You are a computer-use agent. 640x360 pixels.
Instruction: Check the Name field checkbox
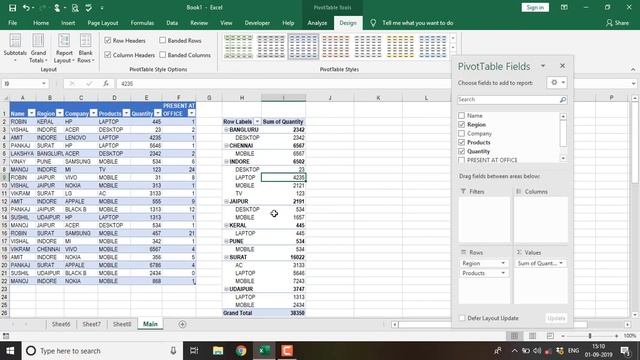(x=462, y=116)
